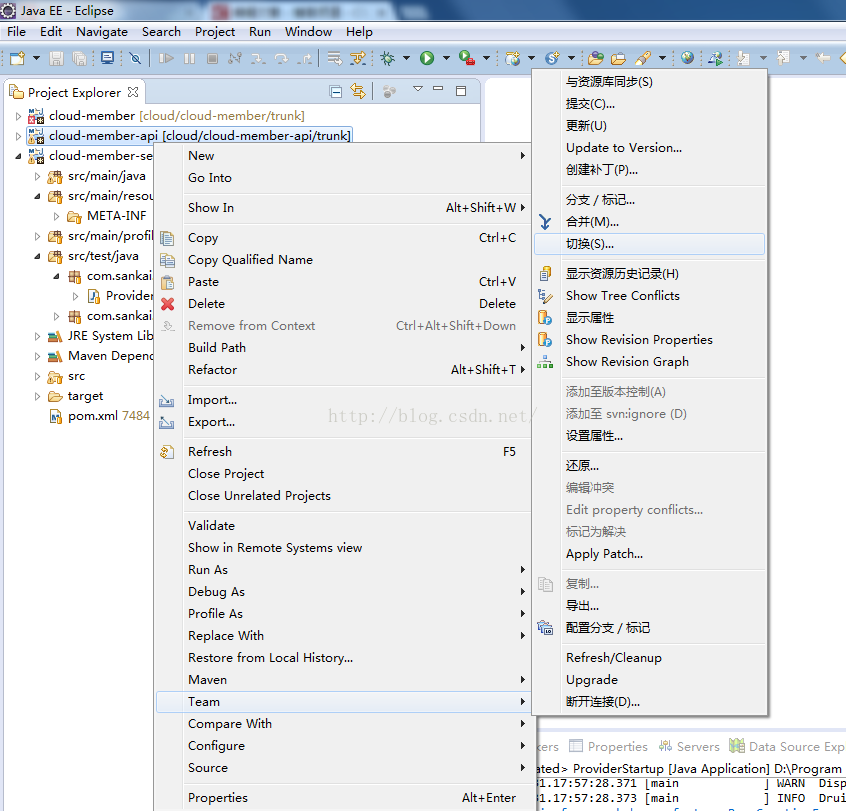Select Properties in the context menu
Screen dimensions: 846x811
tap(343, 798)
